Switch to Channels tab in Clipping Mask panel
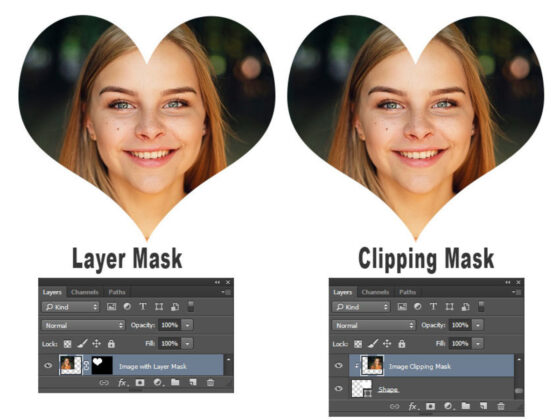560x420 pixels. (x=375, y=292)
